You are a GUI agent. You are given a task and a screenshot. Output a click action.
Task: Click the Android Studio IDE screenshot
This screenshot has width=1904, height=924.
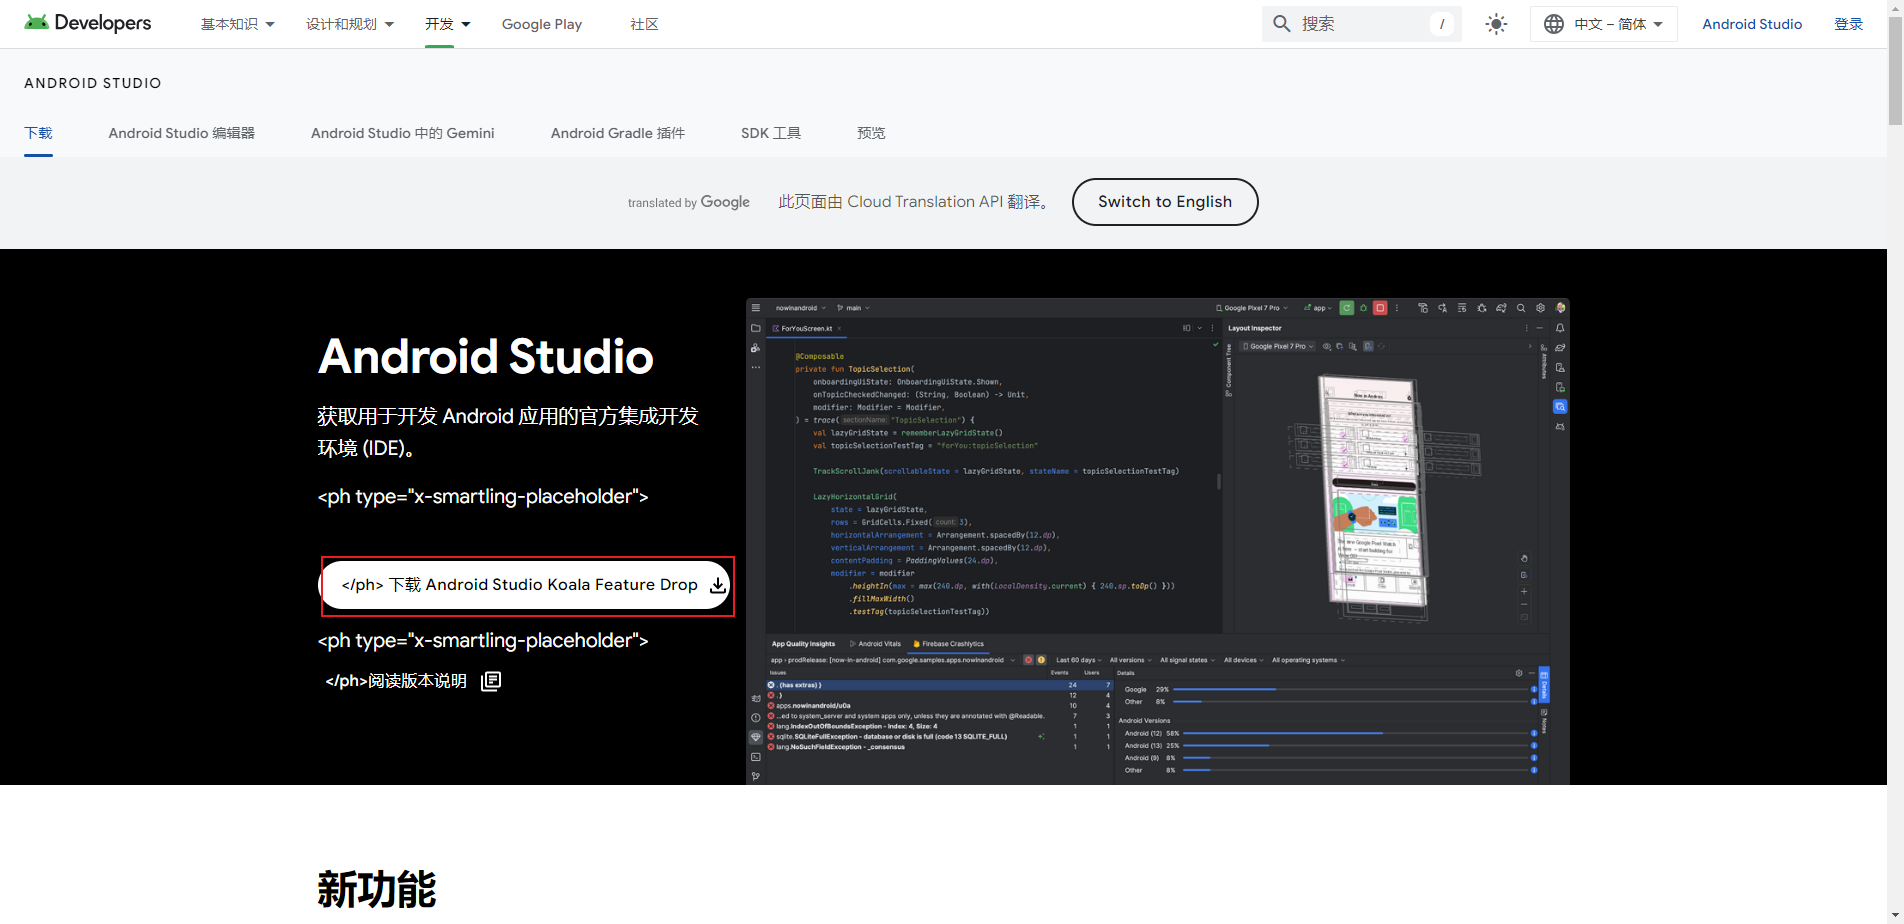[1157, 541]
